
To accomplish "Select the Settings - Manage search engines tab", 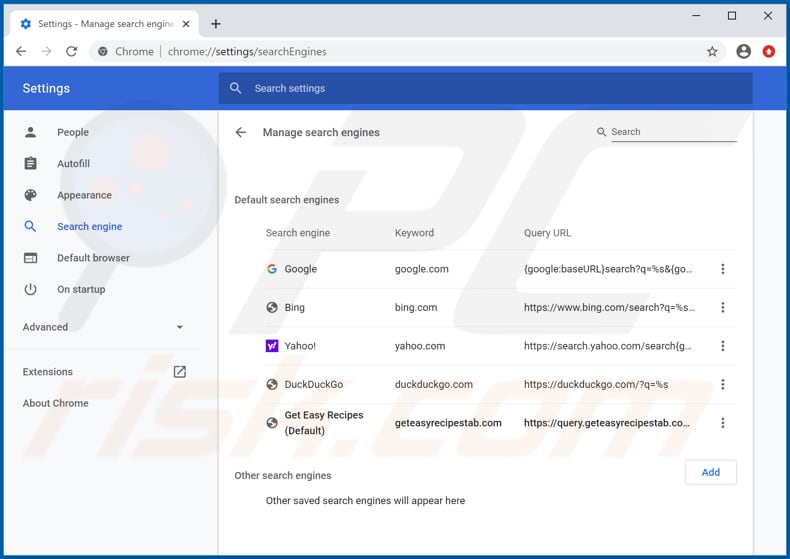I will click(104, 24).
